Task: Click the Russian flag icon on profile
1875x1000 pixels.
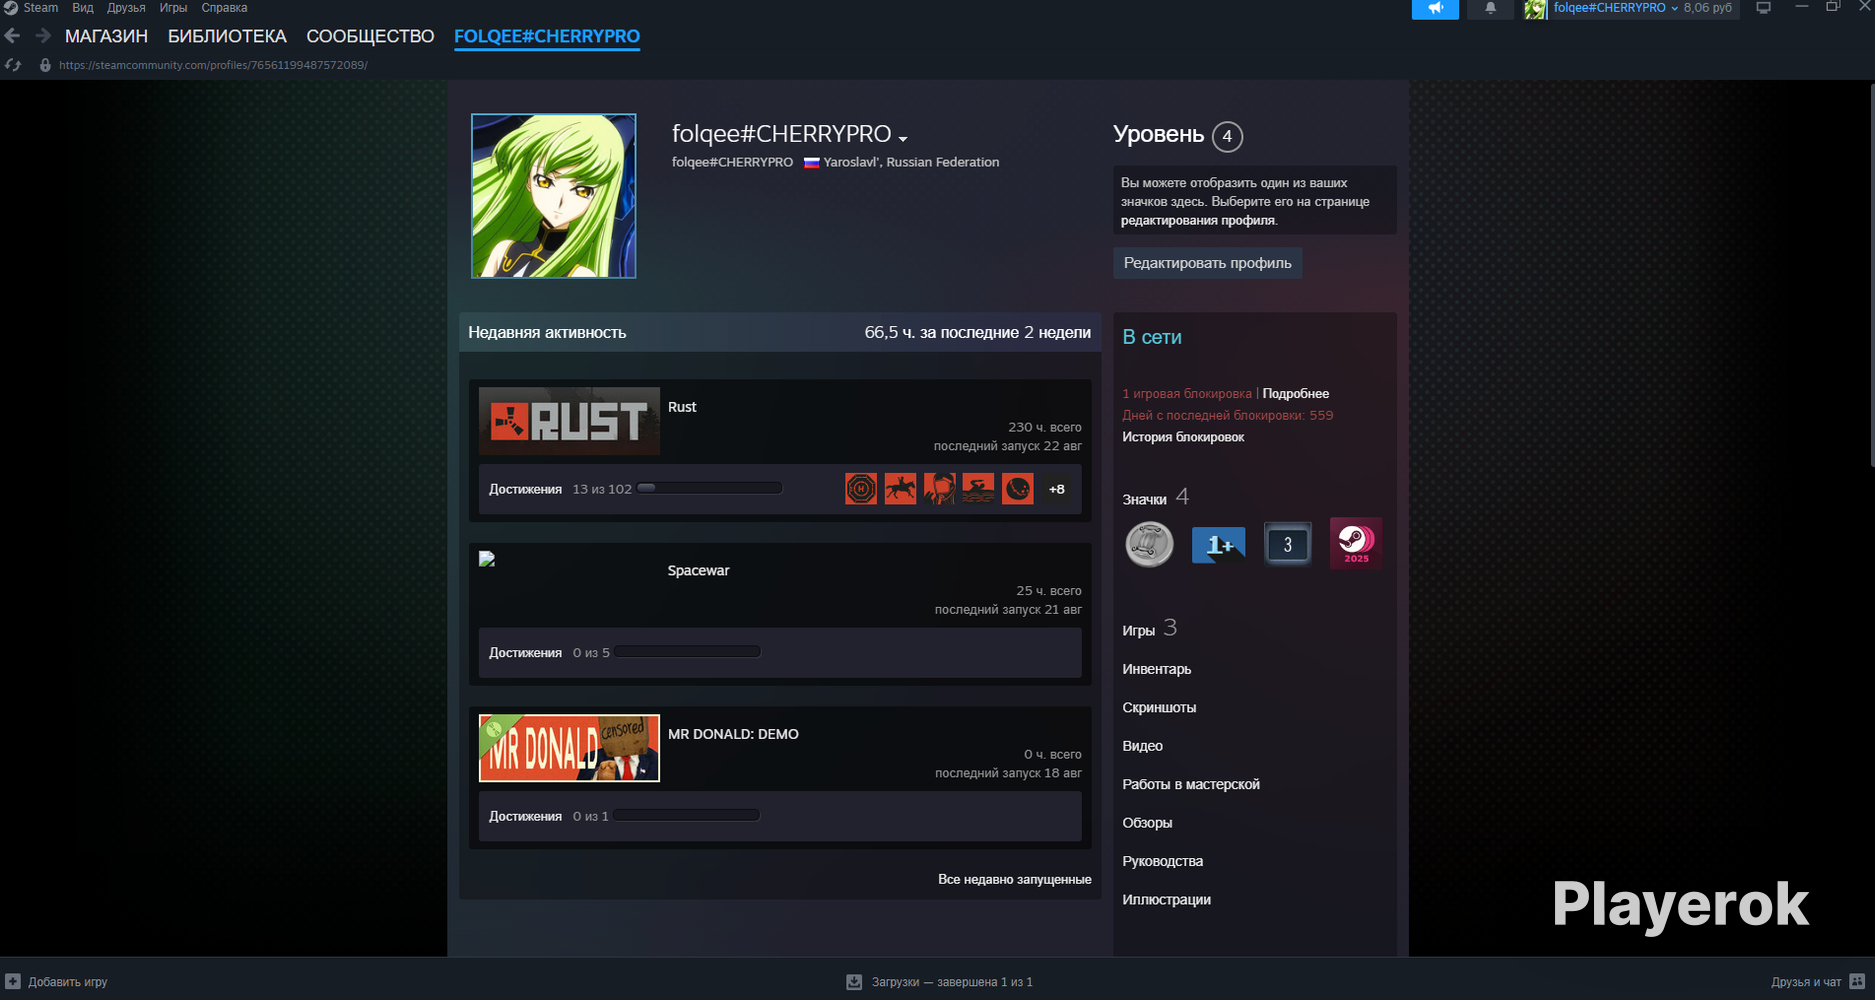Action: click(x=811, y=163)
